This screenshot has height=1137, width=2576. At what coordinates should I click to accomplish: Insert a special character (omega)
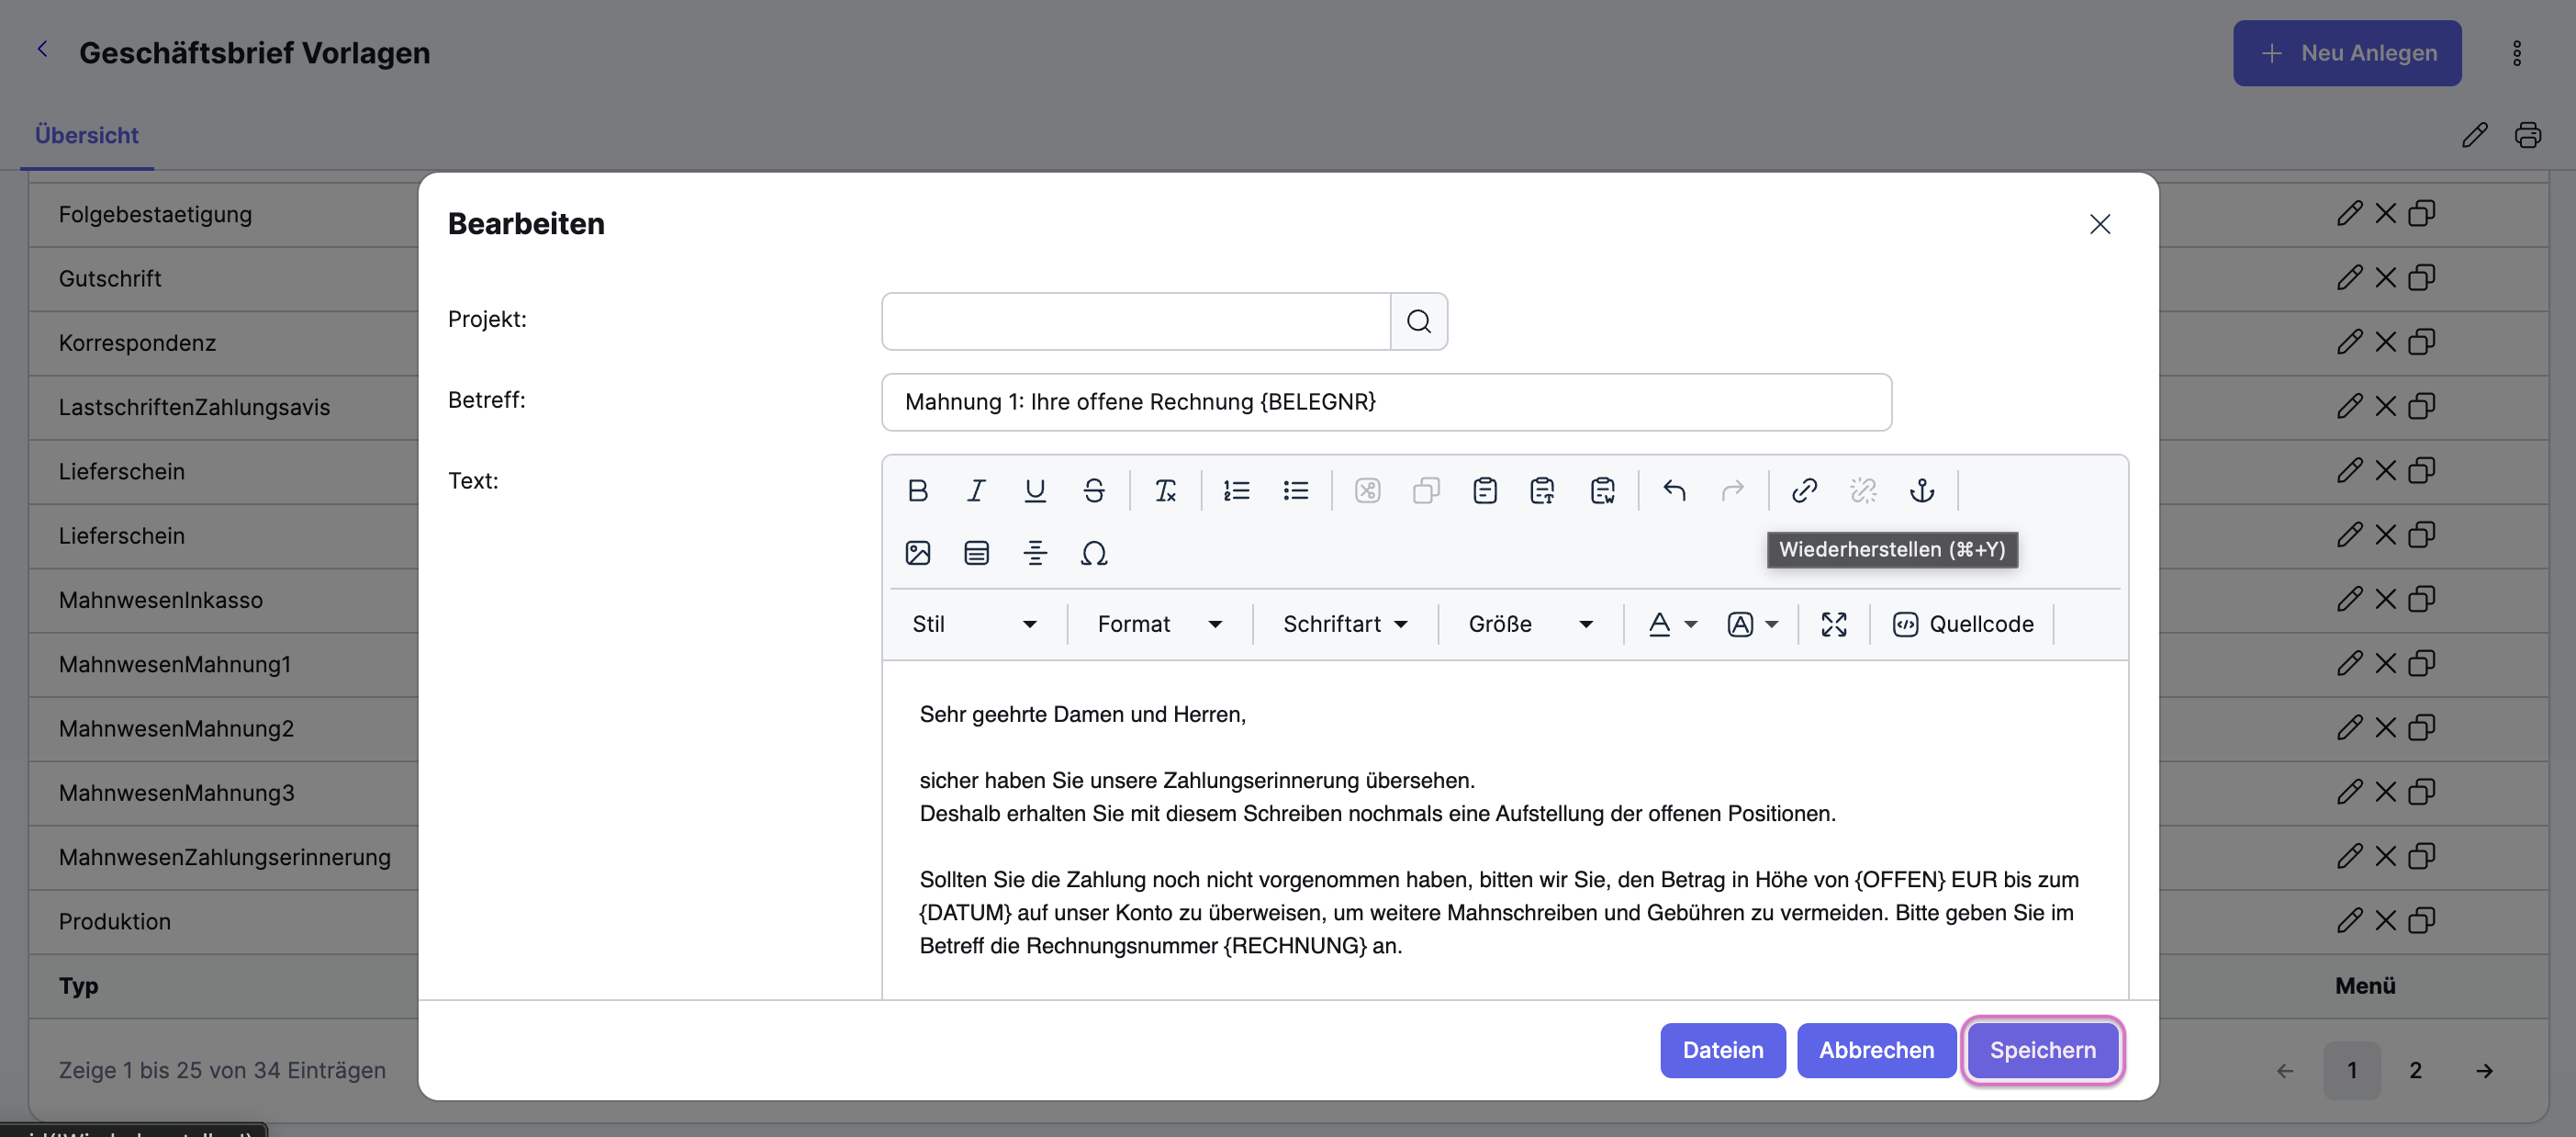click(1094, 553)
